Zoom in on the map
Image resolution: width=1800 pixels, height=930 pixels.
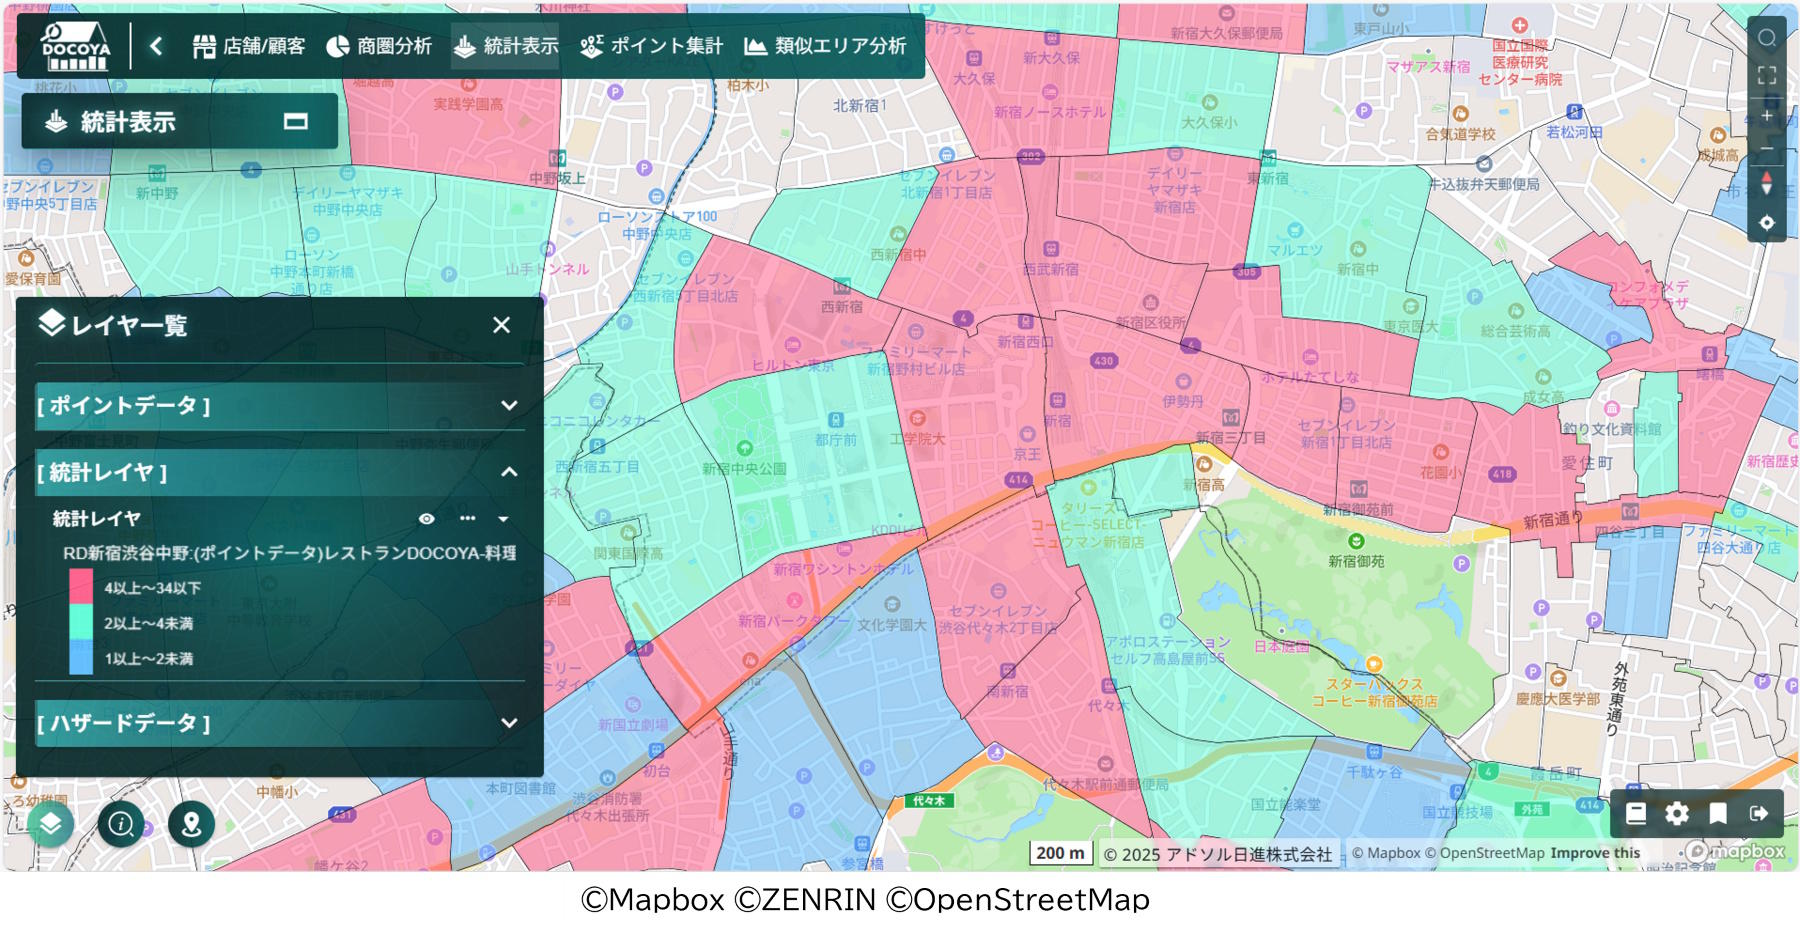point(1767,116)
